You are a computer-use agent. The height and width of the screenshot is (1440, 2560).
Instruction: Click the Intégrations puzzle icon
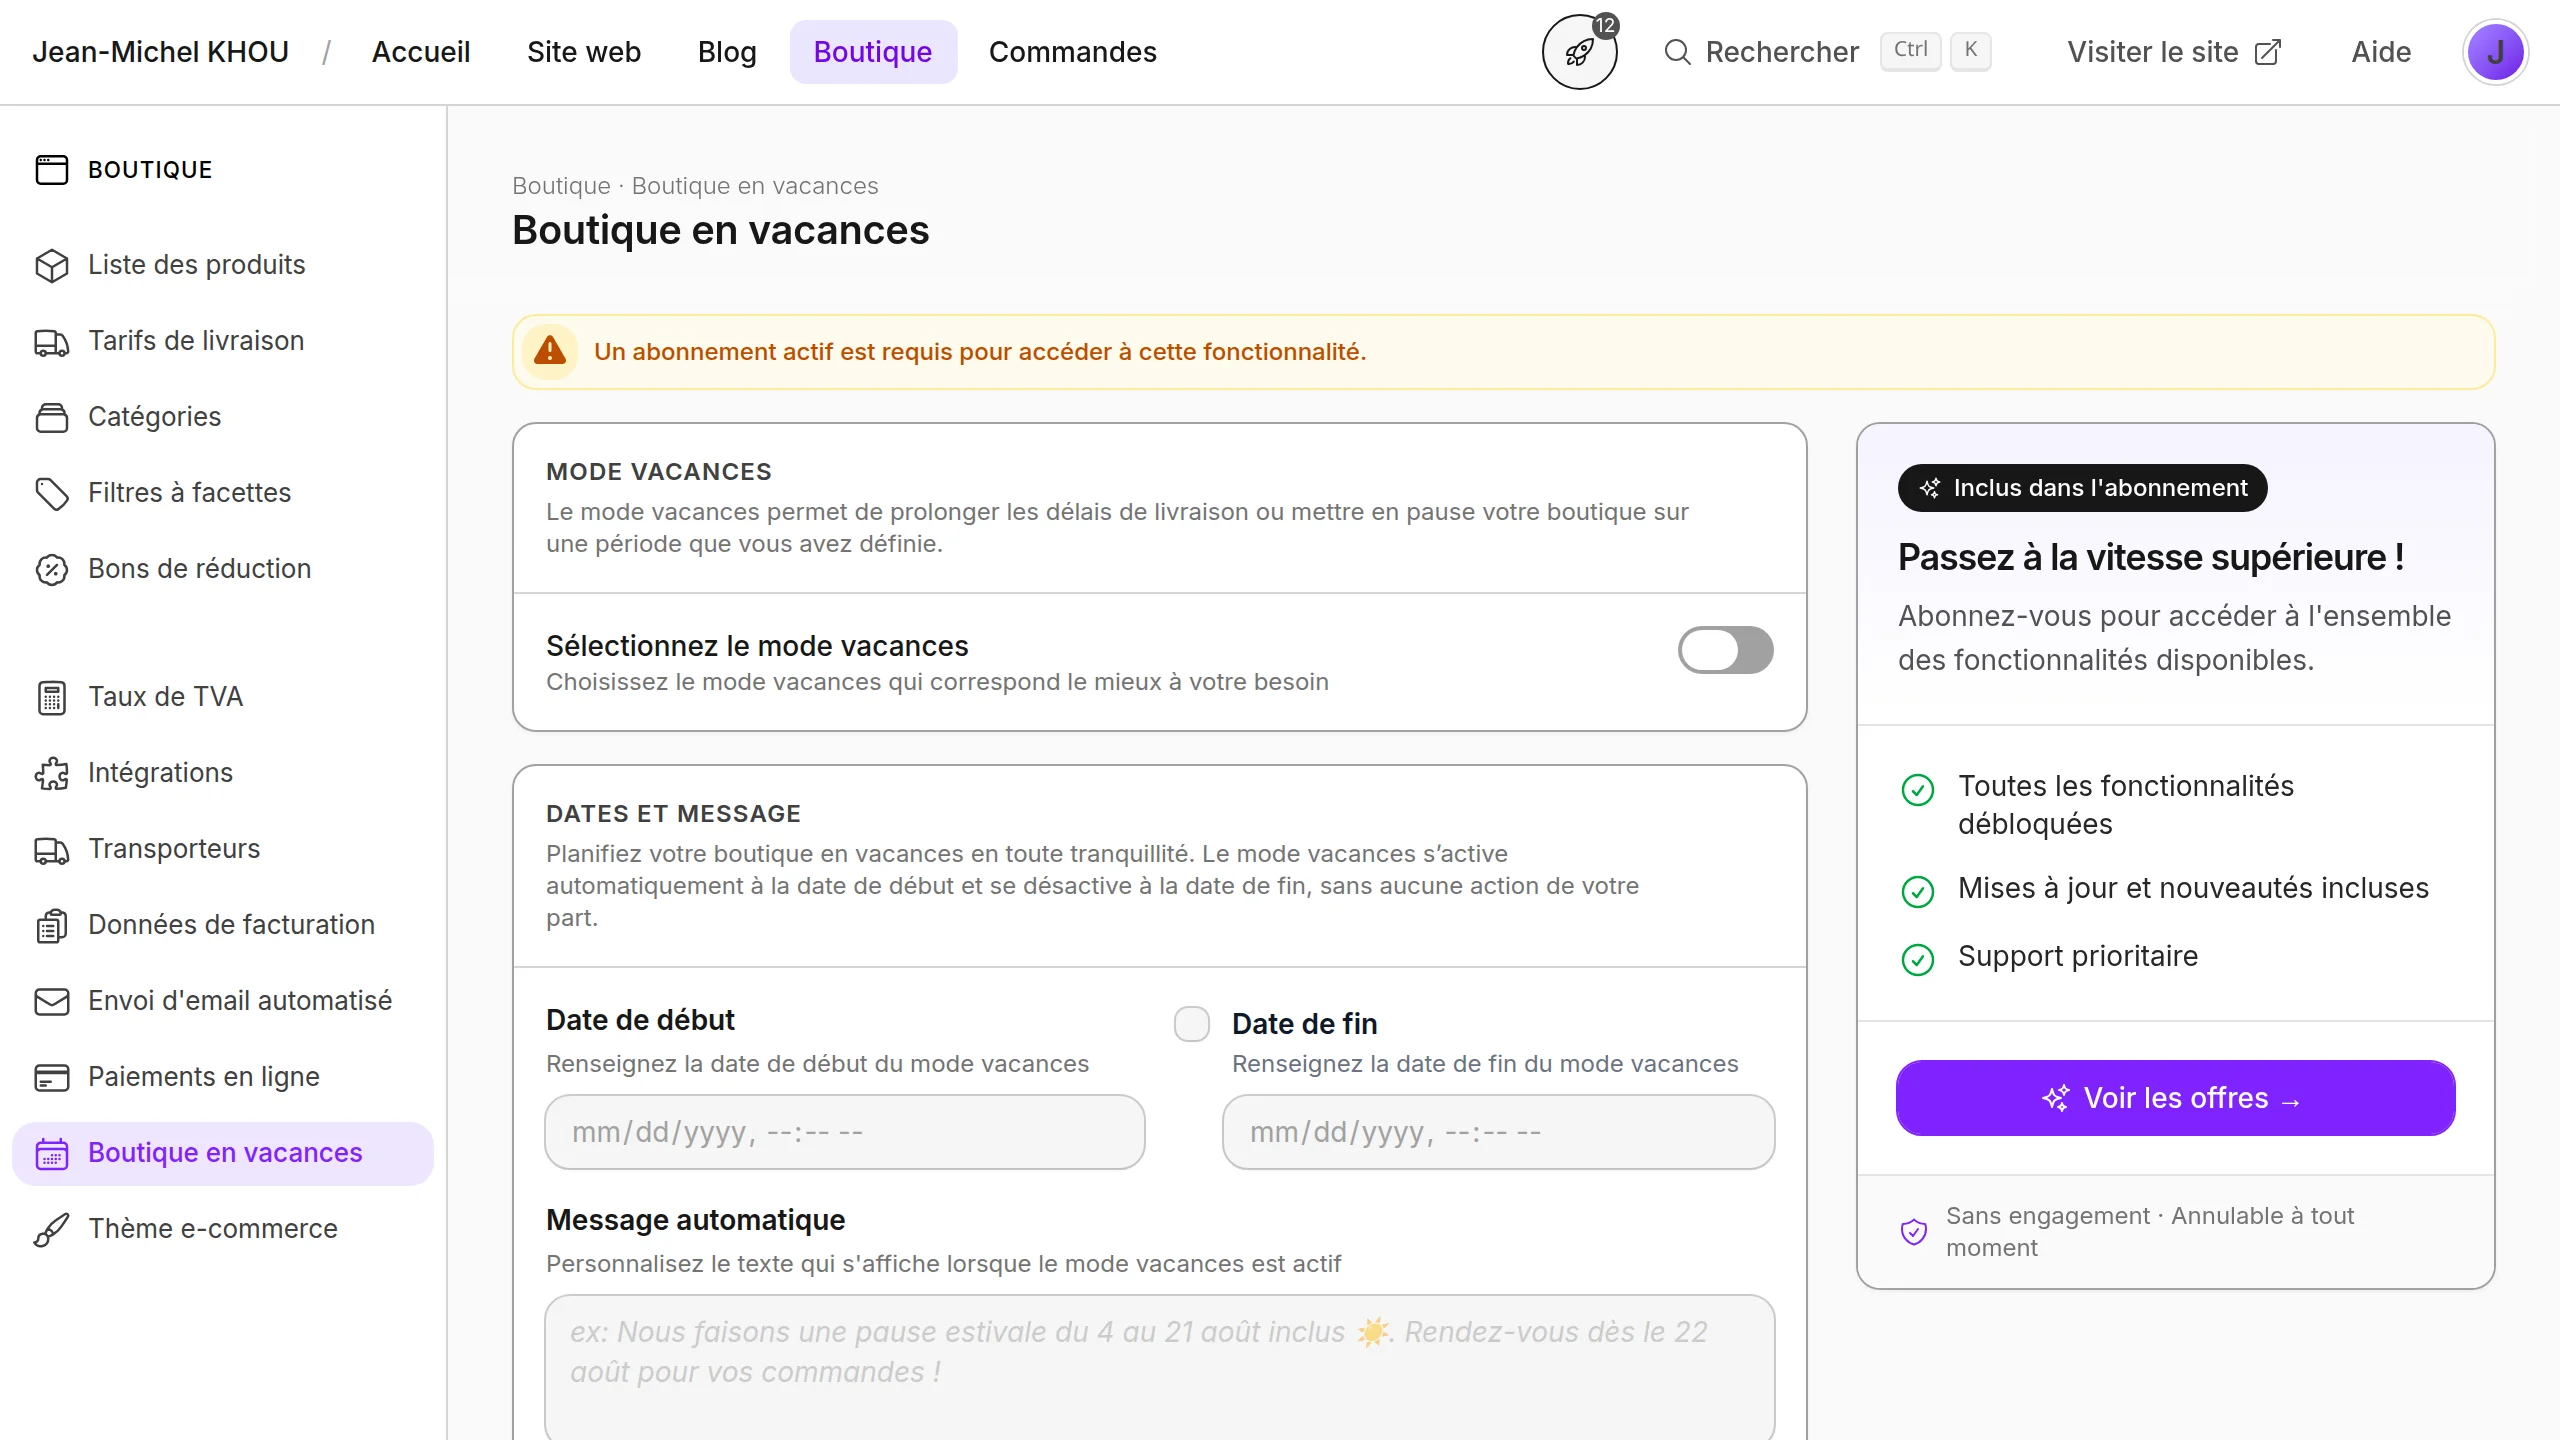[51, 773]
